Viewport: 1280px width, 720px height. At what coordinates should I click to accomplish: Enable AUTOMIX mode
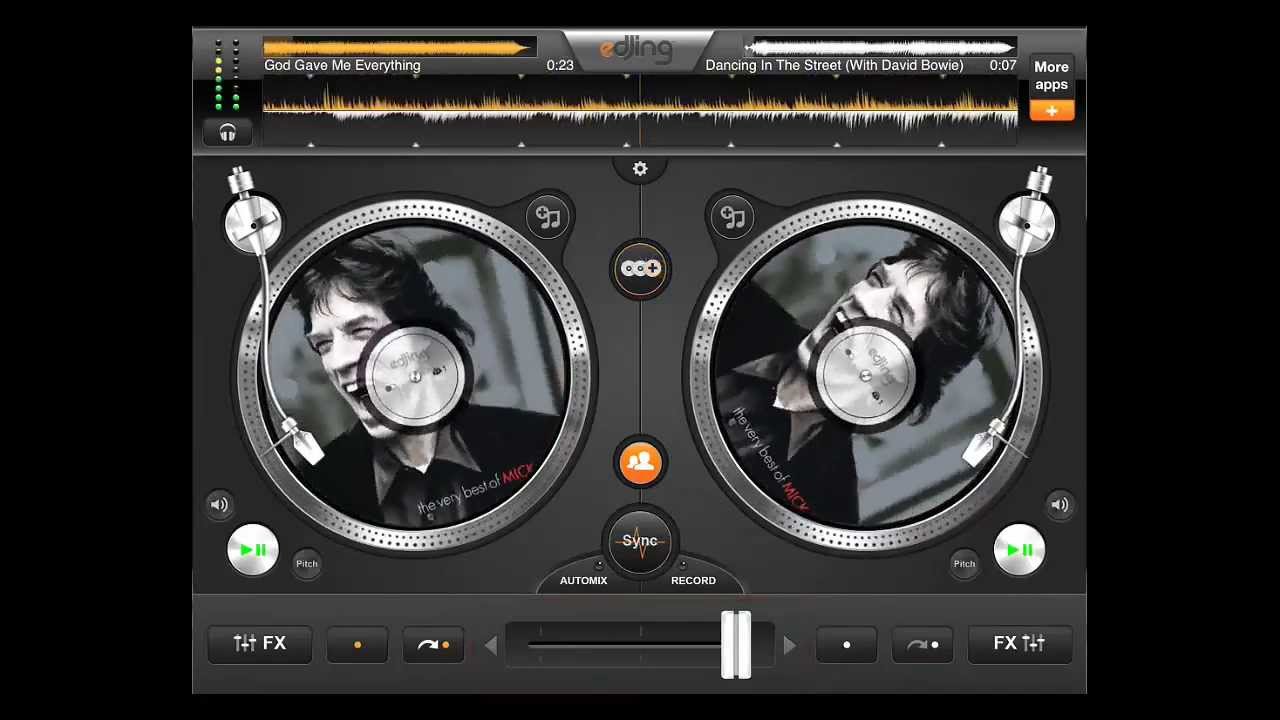pos(584,580)
